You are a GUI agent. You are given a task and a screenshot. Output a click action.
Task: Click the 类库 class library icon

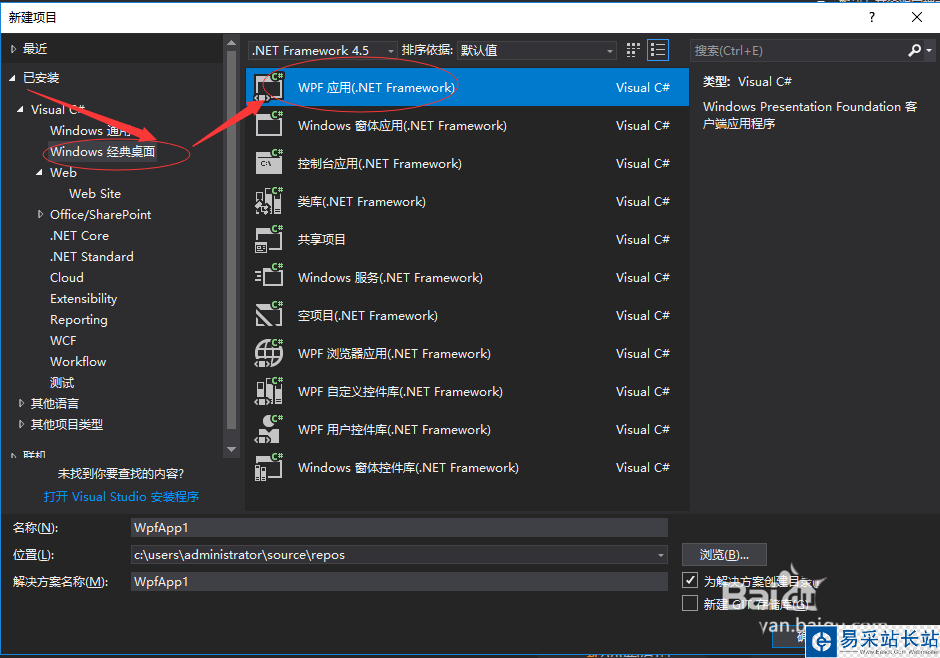(x=269, y=201)
